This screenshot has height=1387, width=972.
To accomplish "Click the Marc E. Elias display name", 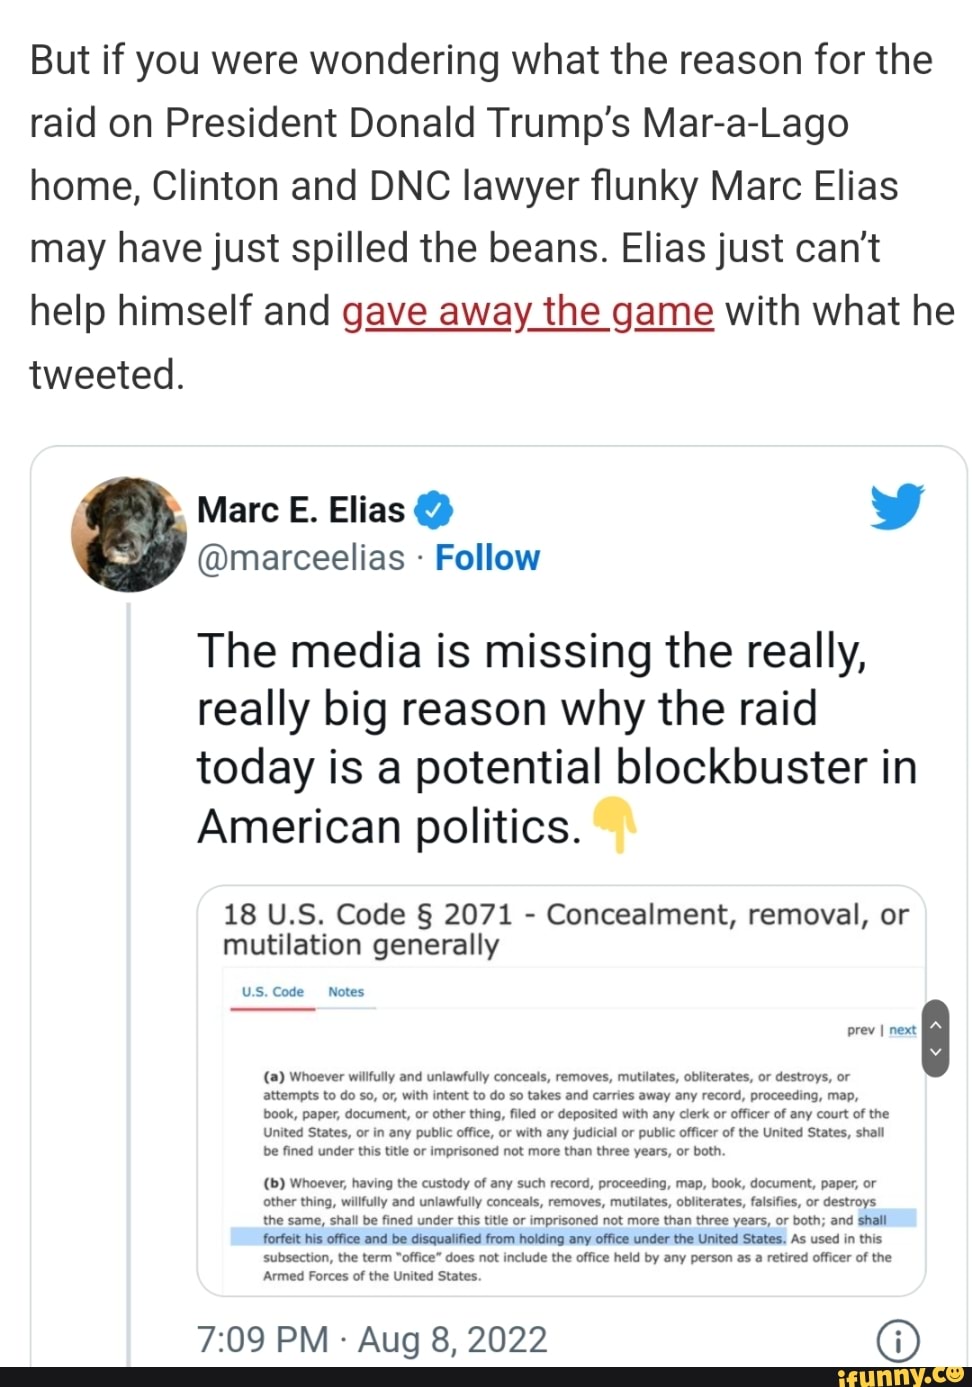I will (x=300, y=510).
